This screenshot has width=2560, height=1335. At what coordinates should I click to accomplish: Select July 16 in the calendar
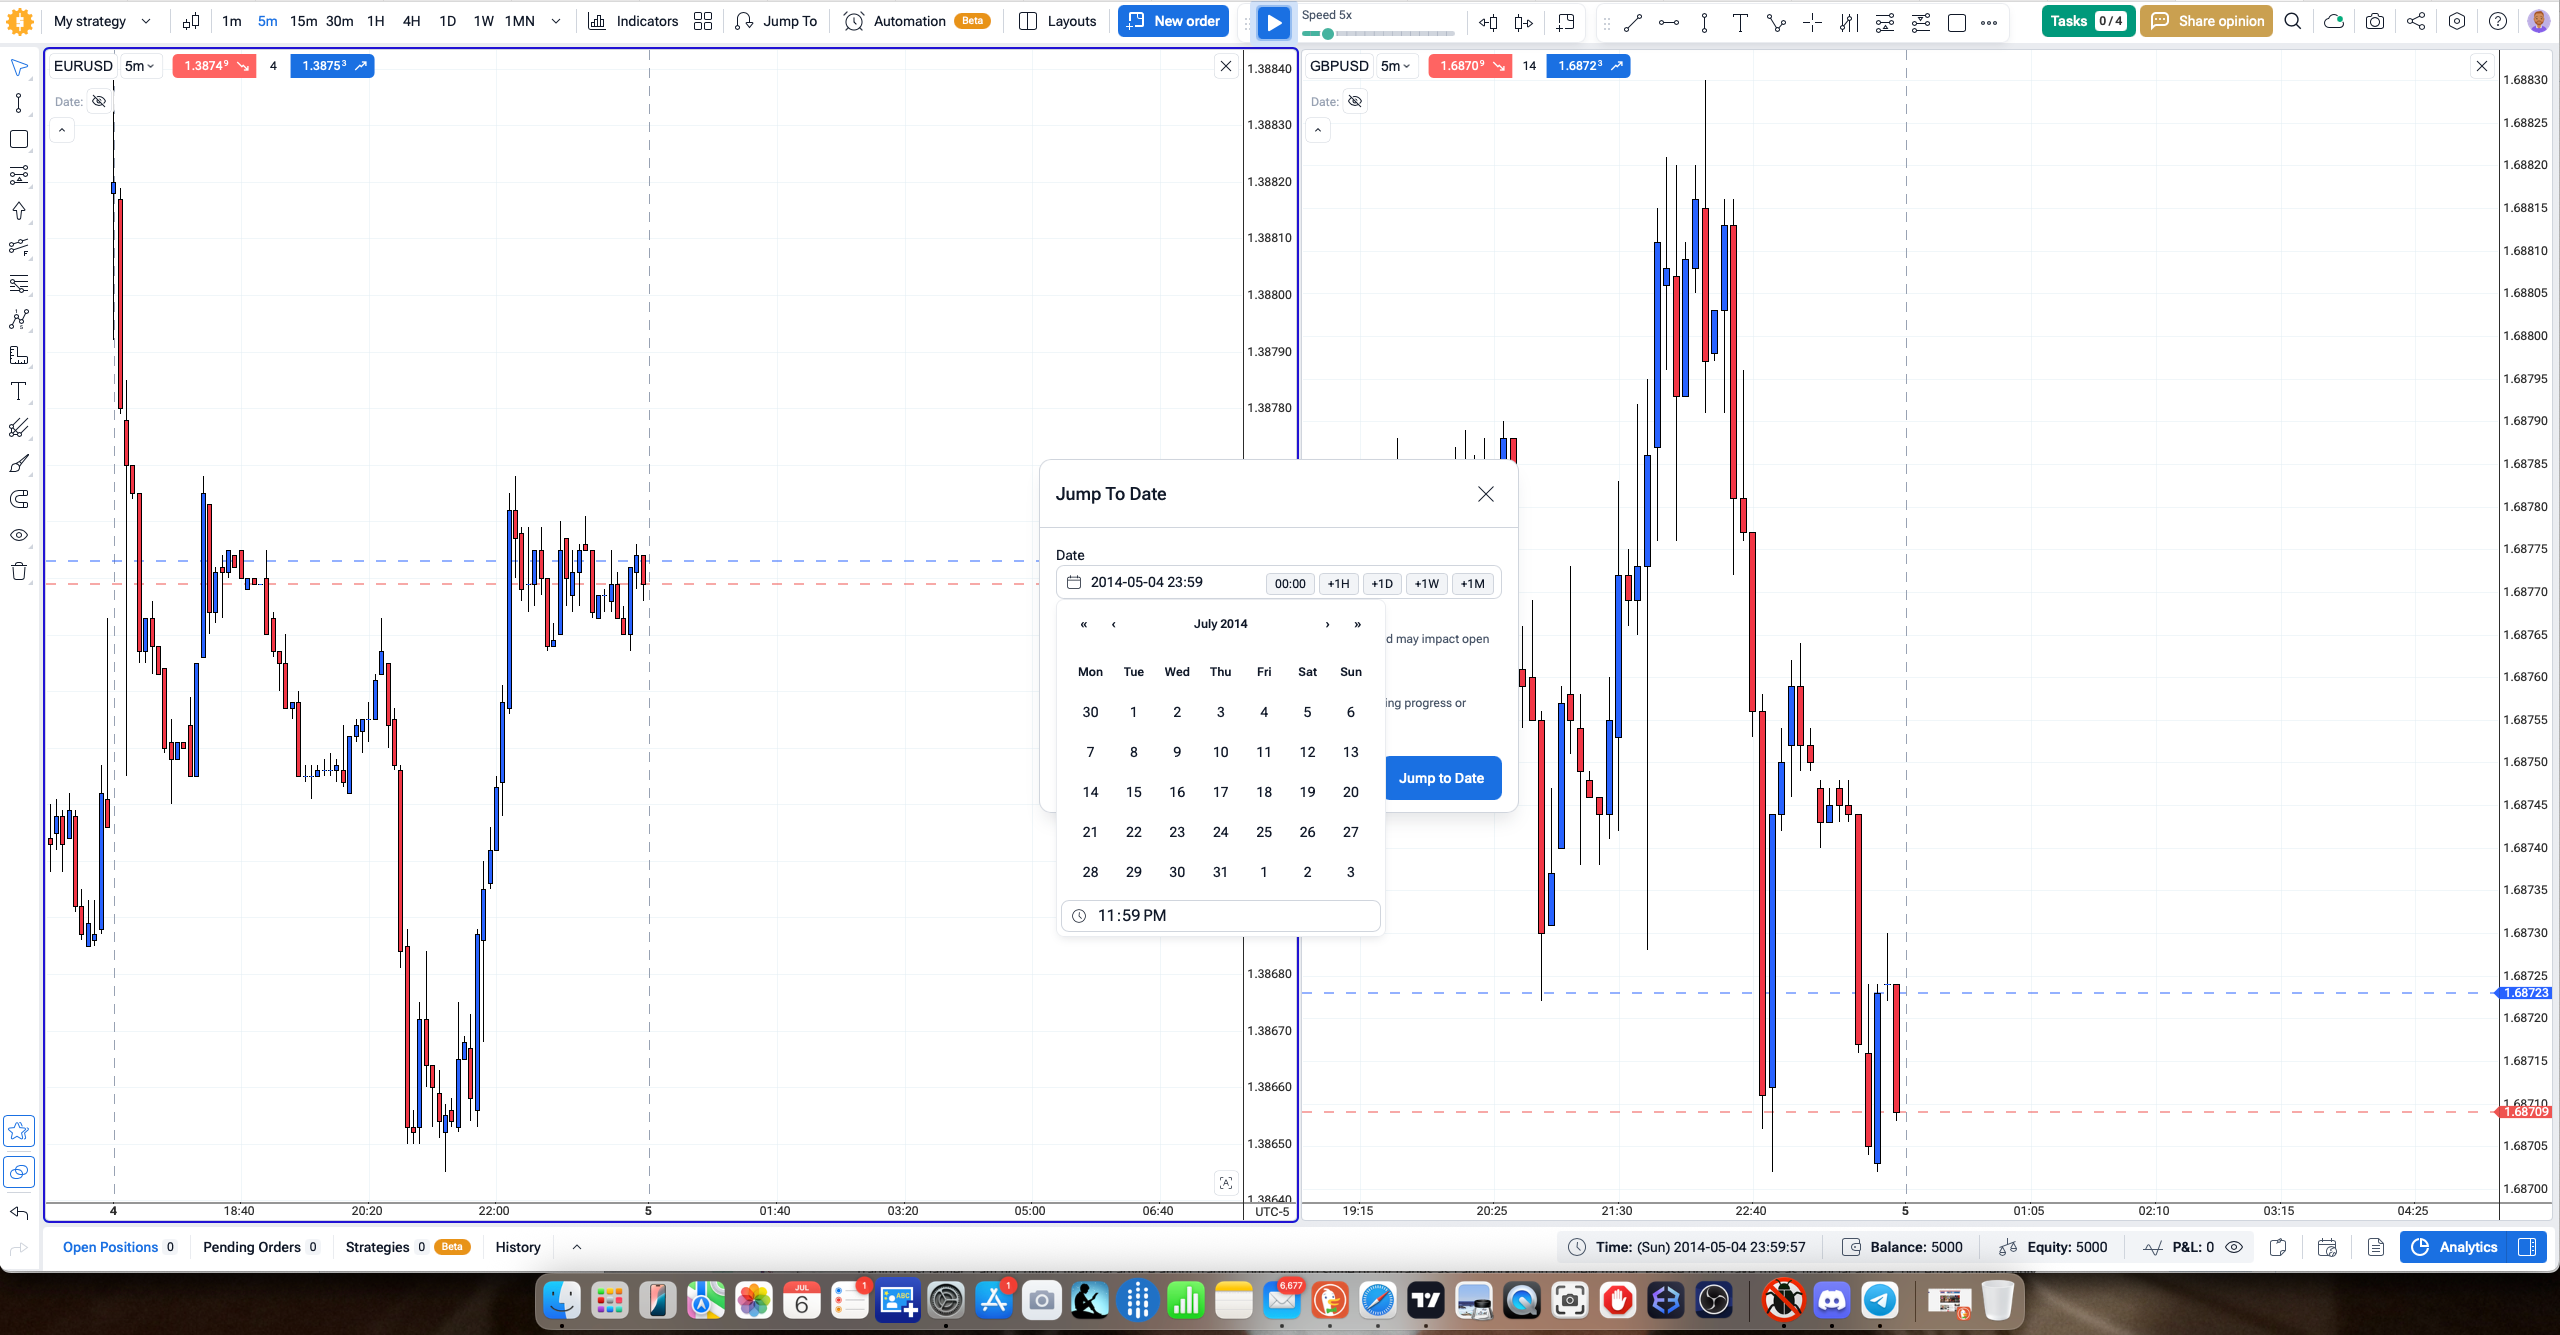click(1177, 792)
